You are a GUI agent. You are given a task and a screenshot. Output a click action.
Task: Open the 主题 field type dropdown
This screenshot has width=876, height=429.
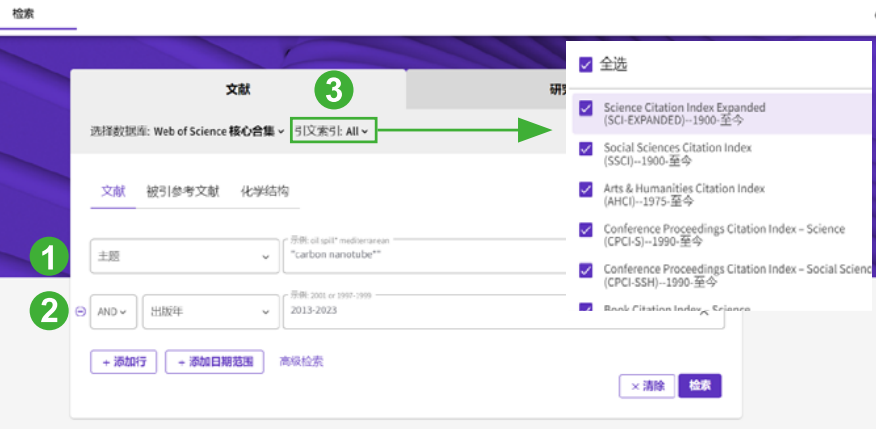184,256
